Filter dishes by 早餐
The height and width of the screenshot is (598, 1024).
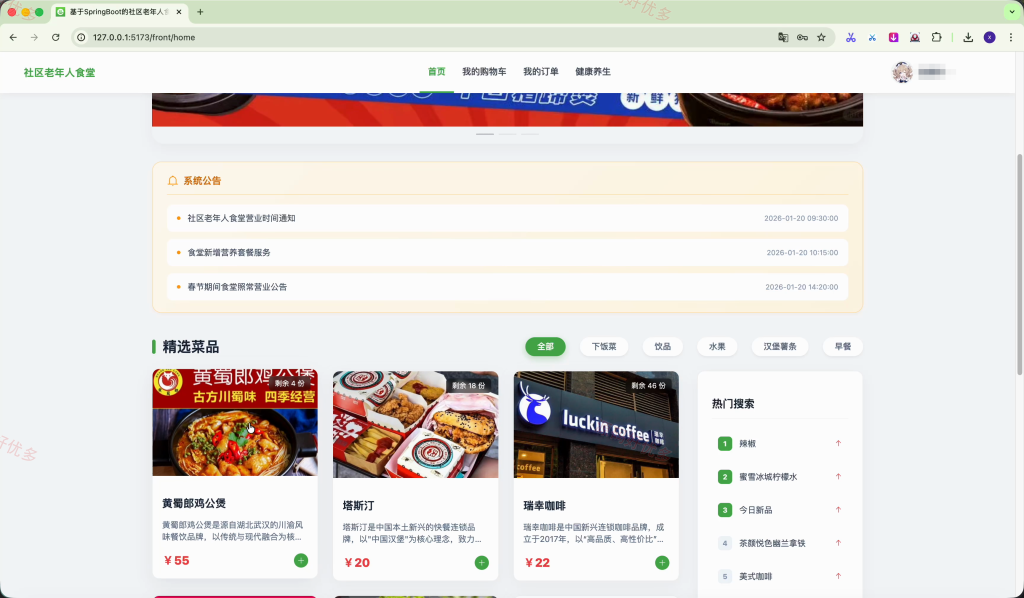pyautogui.click(x=842, y=347)
